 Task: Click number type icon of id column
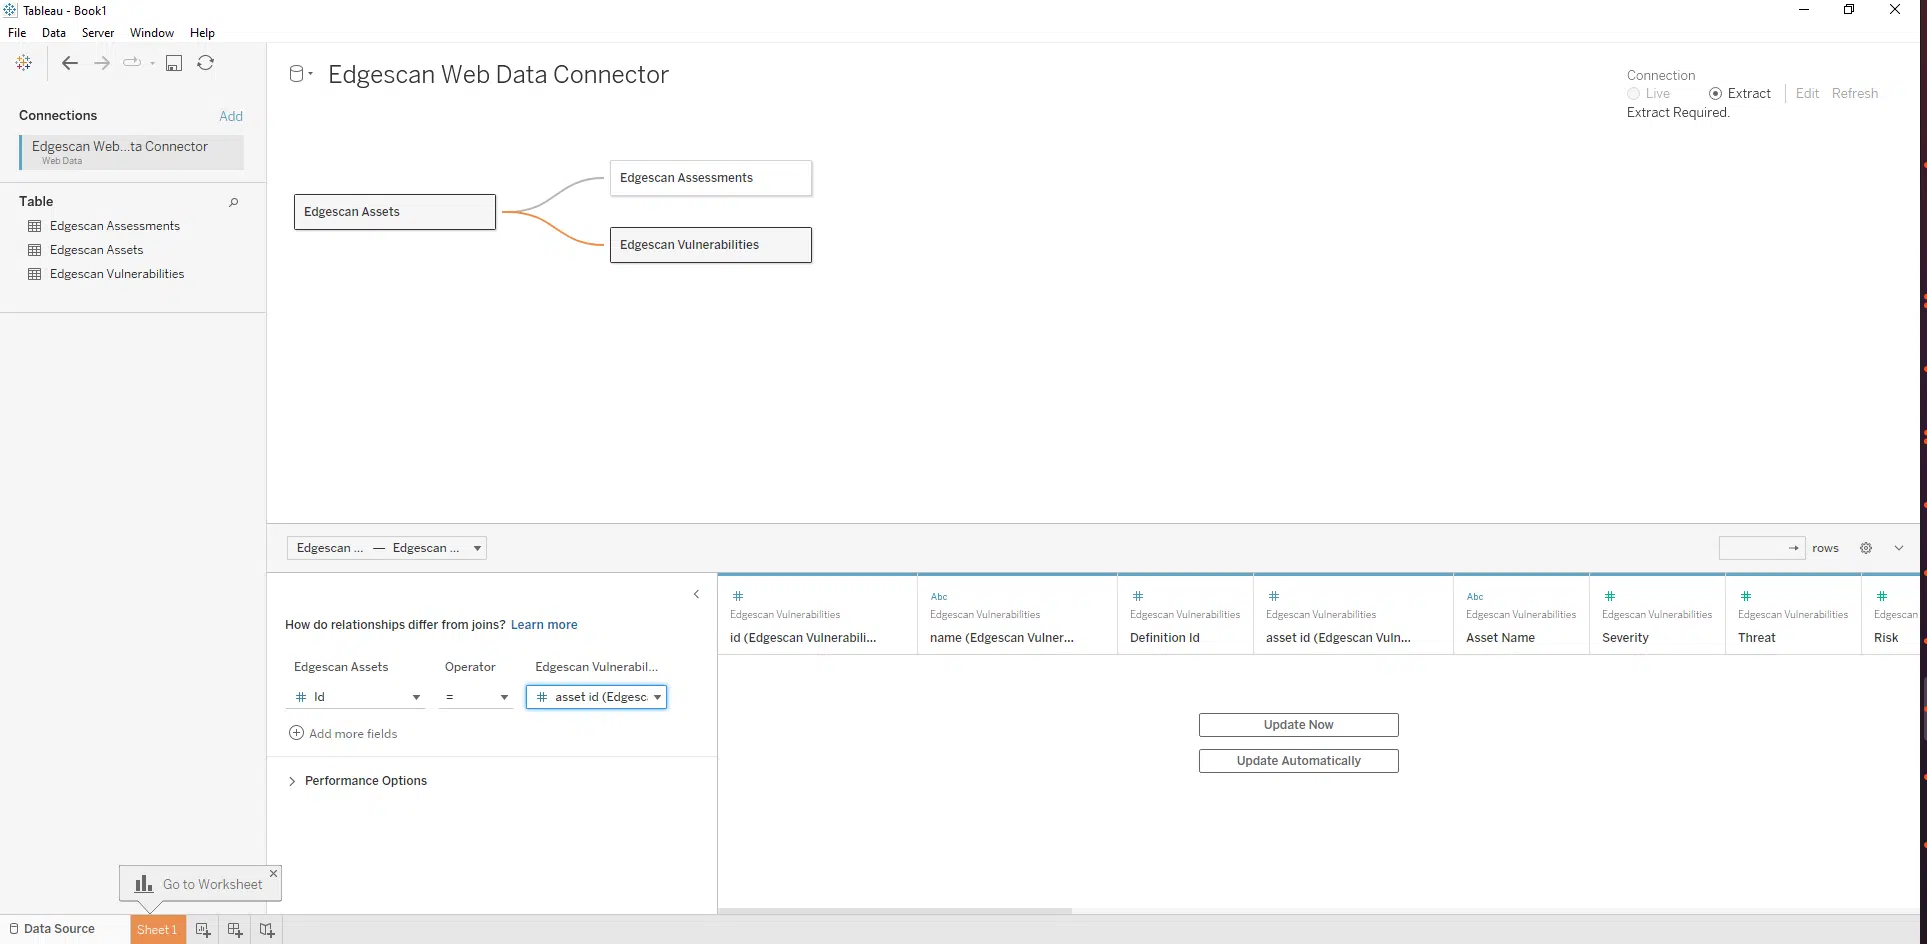coord(738,596)
